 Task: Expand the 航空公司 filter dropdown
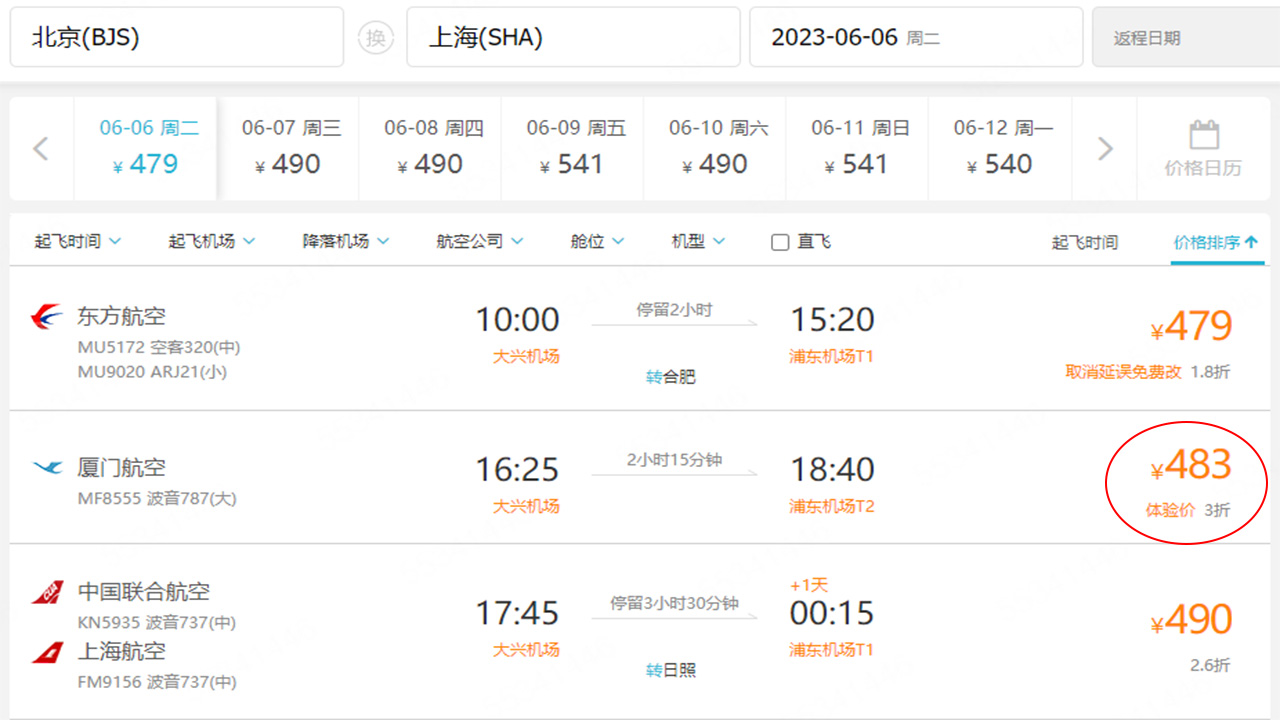(477, 241)
